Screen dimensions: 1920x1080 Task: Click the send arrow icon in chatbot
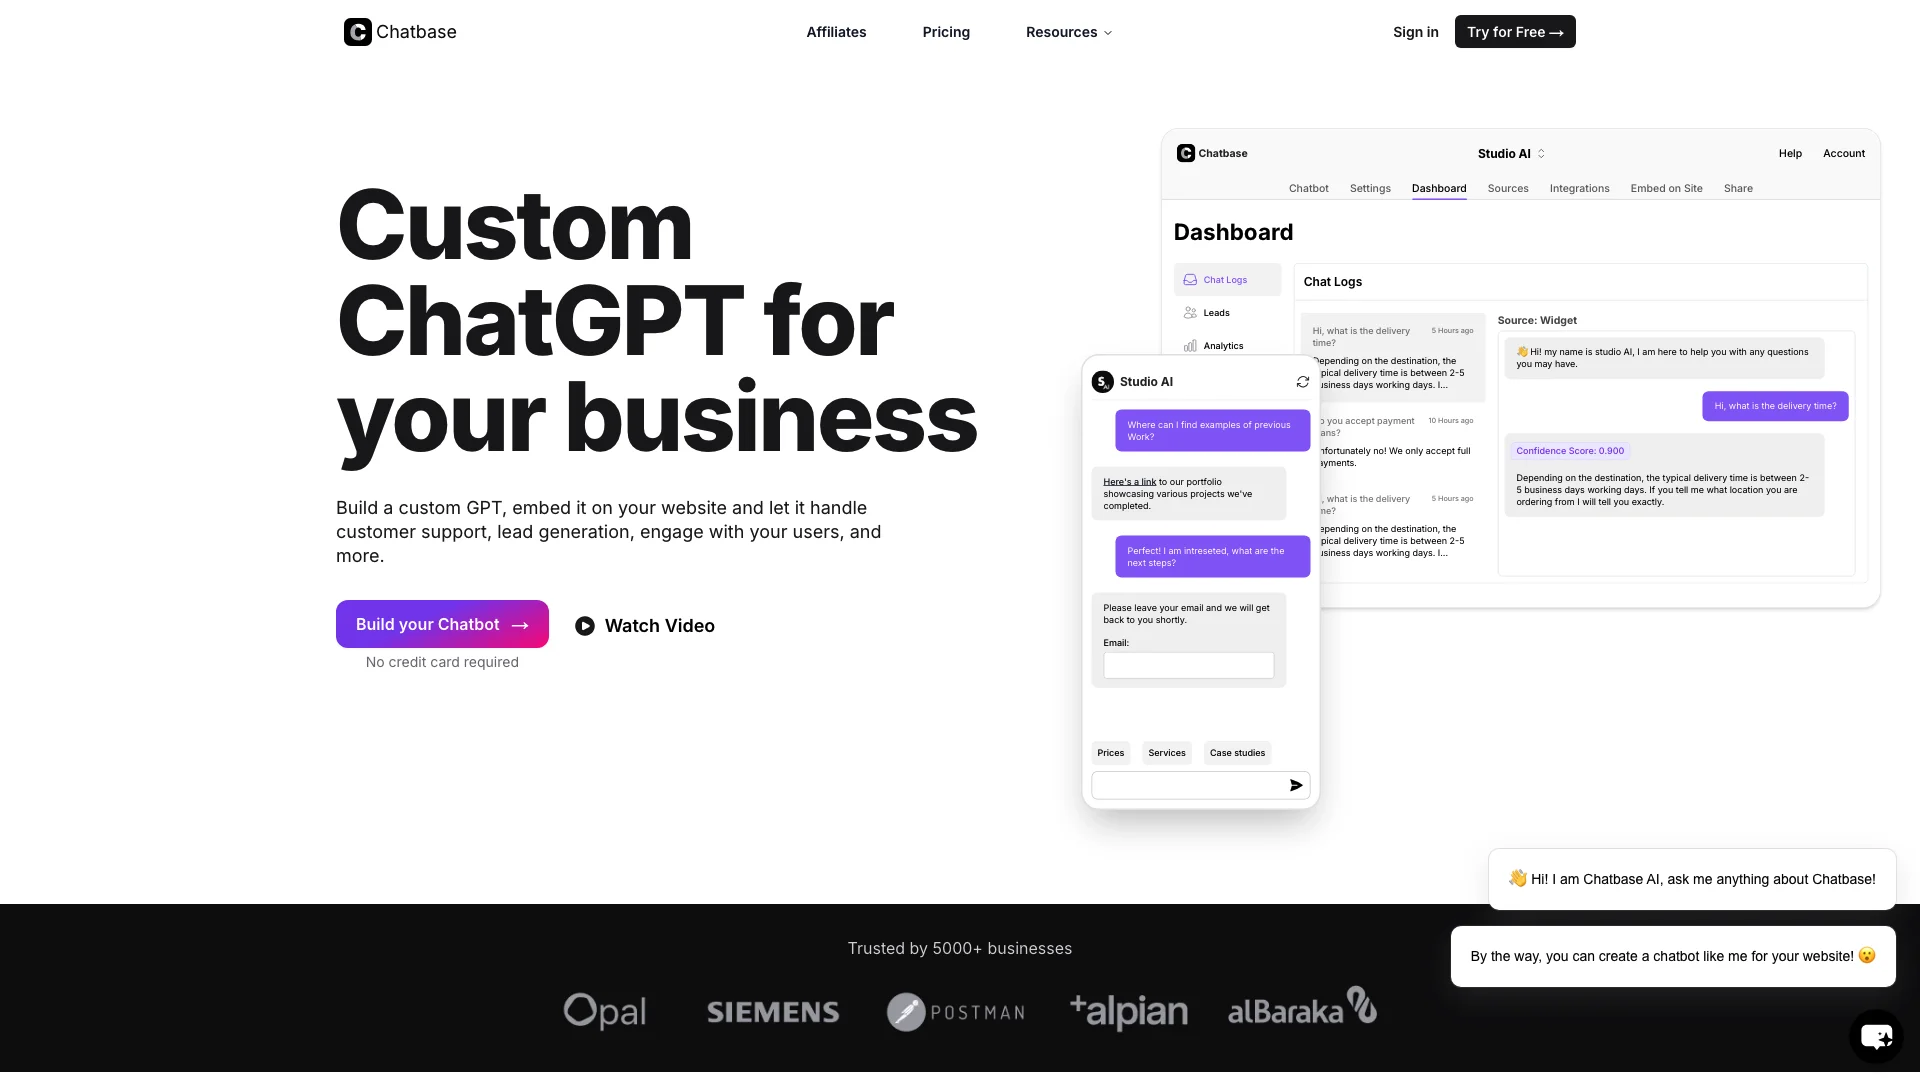(x=1295, y=785)
